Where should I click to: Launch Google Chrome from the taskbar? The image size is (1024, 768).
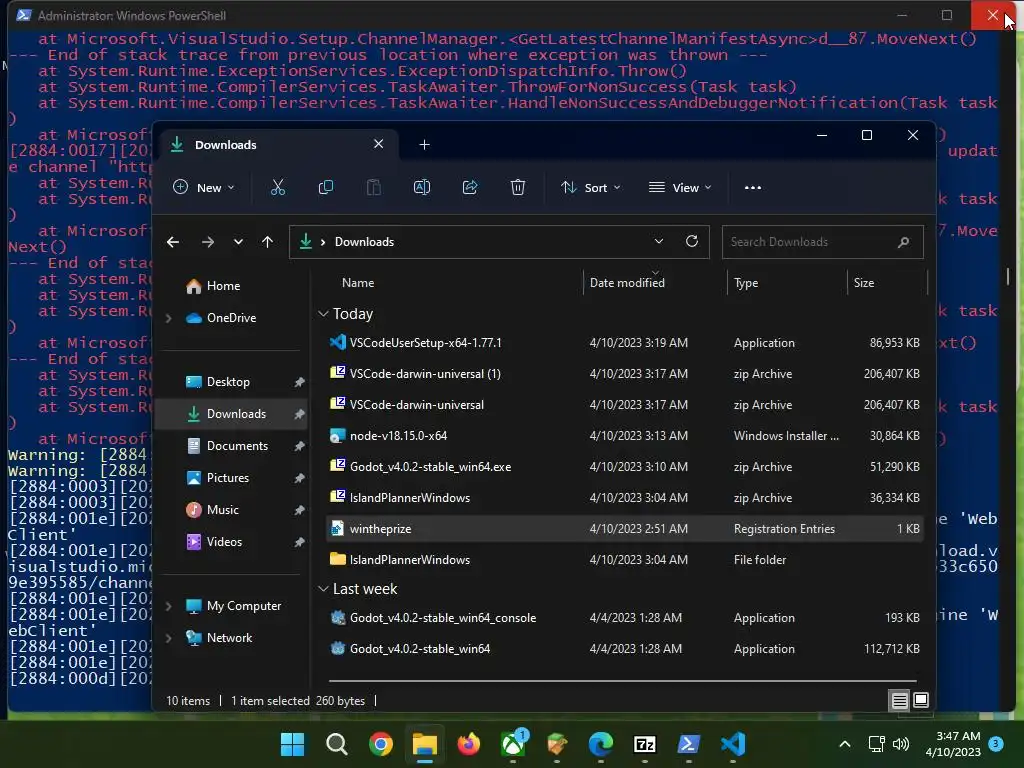tap(381, 744)
